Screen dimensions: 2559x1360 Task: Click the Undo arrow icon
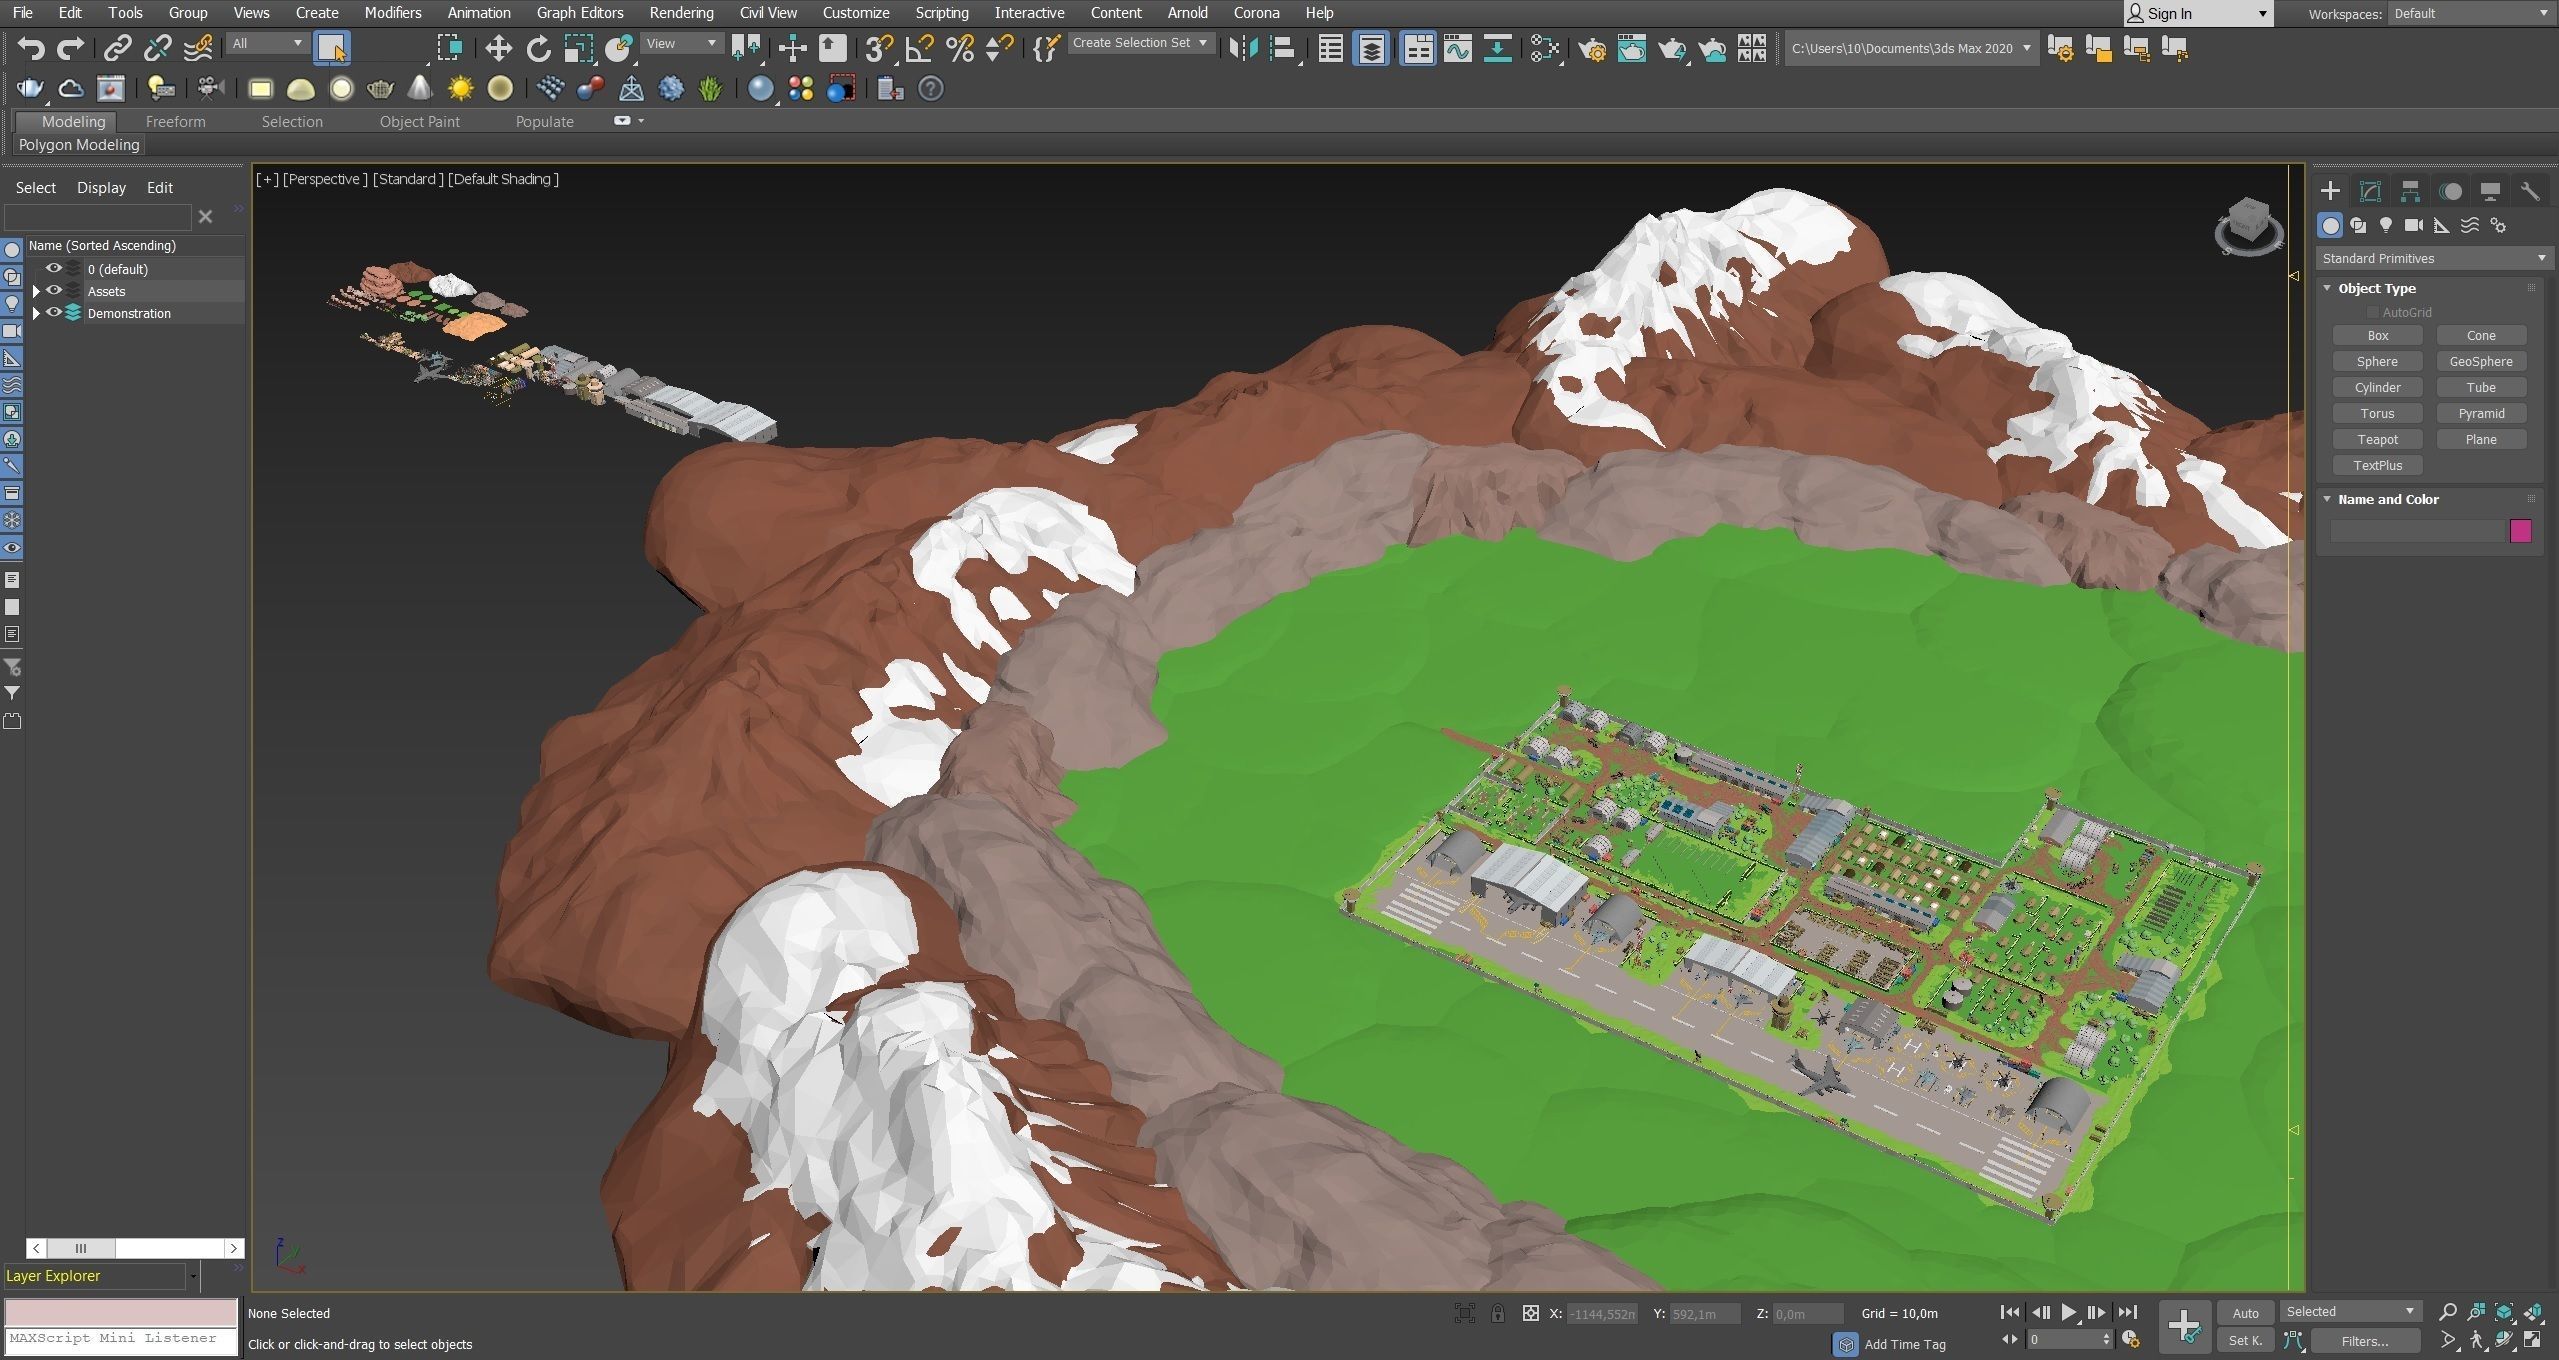click(31, 48)
